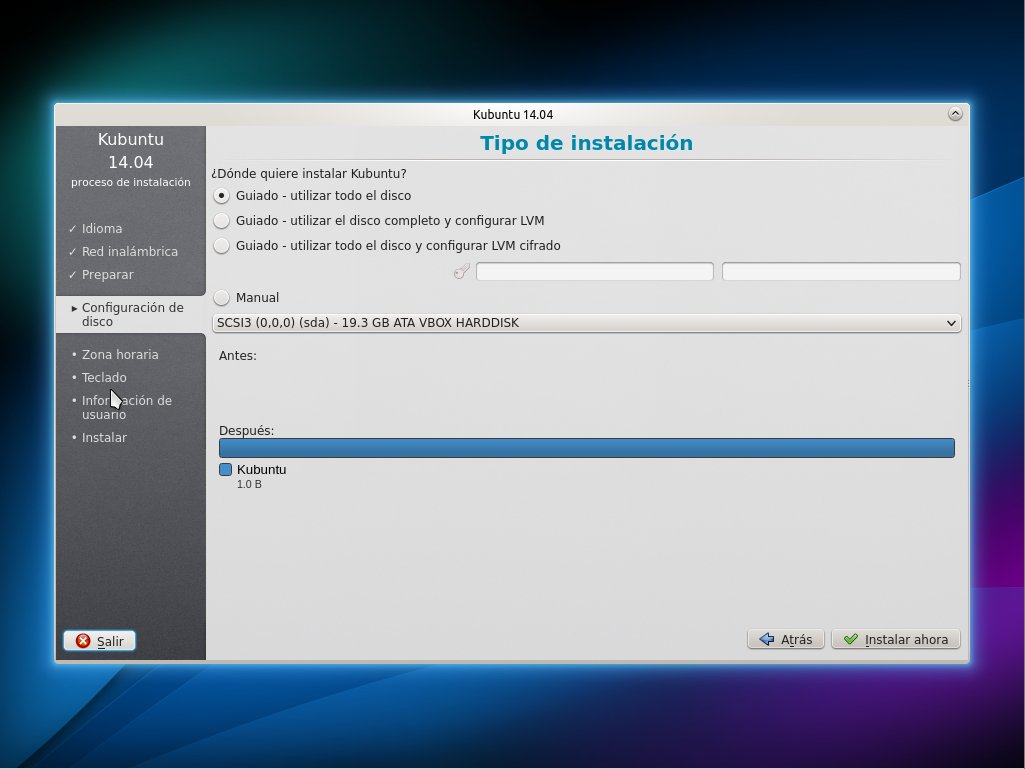Click the blue Kubuntu partition bar

(586, 448)
